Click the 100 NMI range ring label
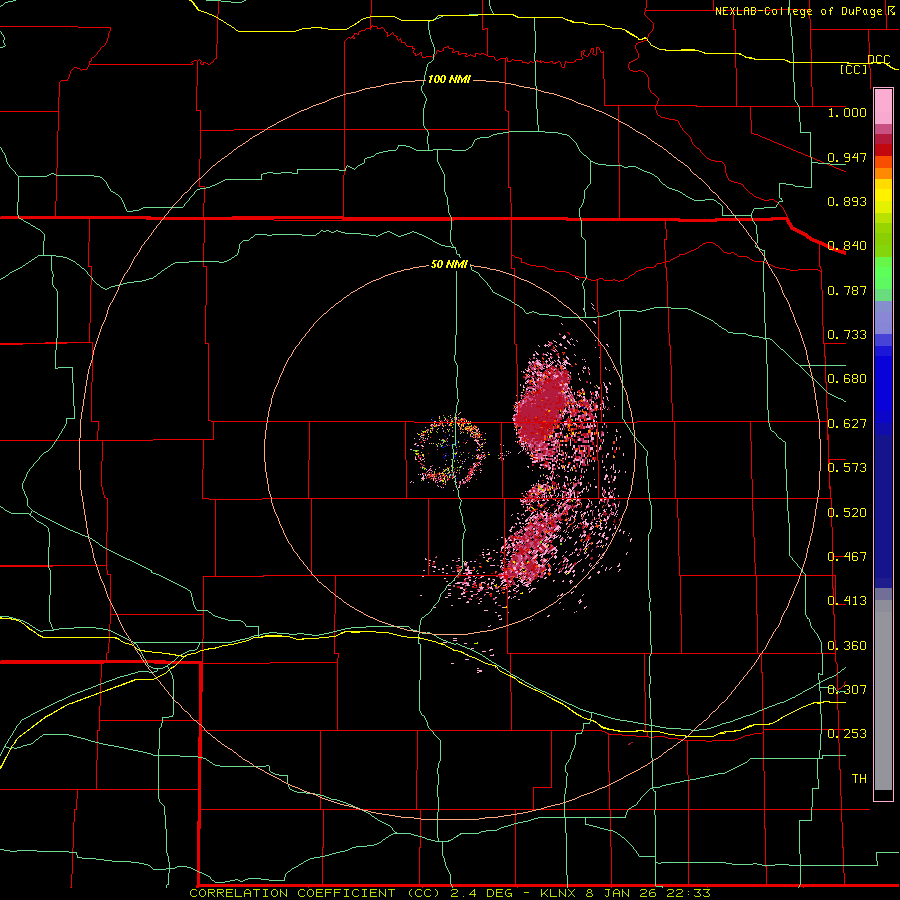Image resolution: width=900 pixels, height=900 pixels. click(449, 79)
